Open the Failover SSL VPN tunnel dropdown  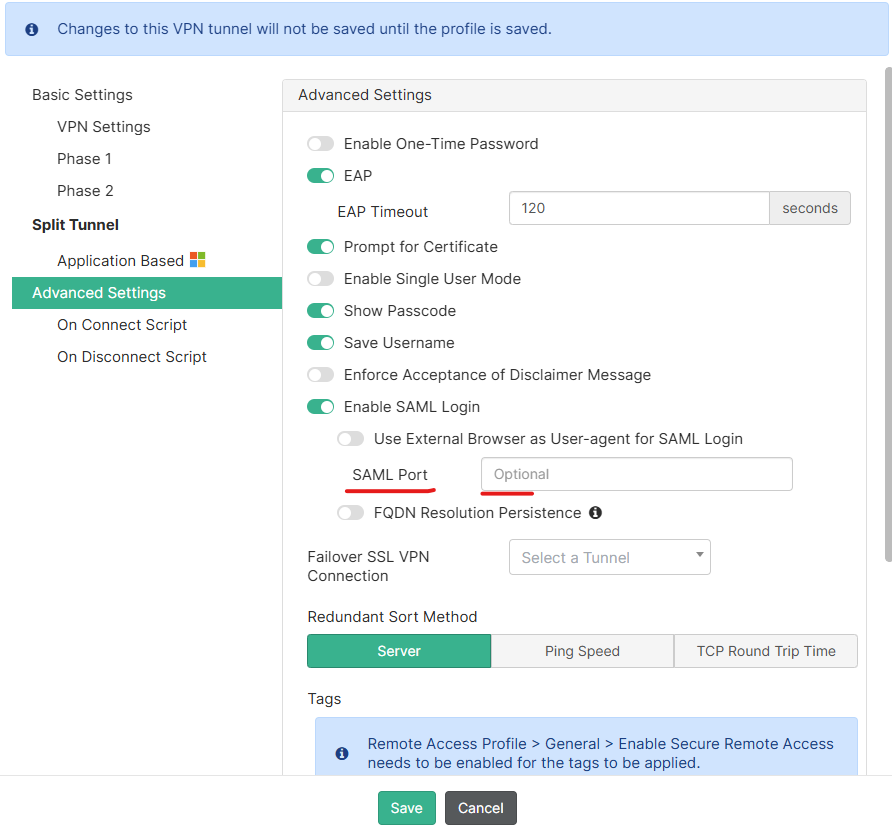pos(609,557)
